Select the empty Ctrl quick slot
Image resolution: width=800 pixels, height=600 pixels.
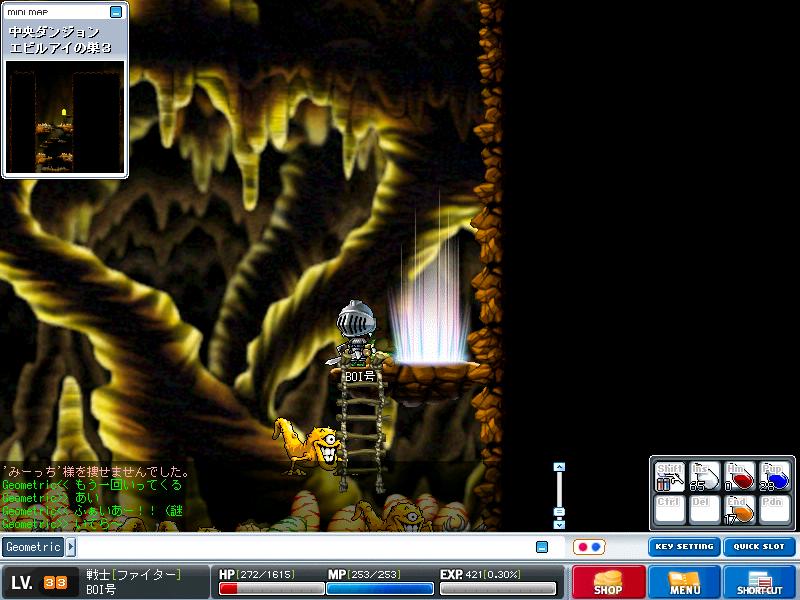coord(670,510)
